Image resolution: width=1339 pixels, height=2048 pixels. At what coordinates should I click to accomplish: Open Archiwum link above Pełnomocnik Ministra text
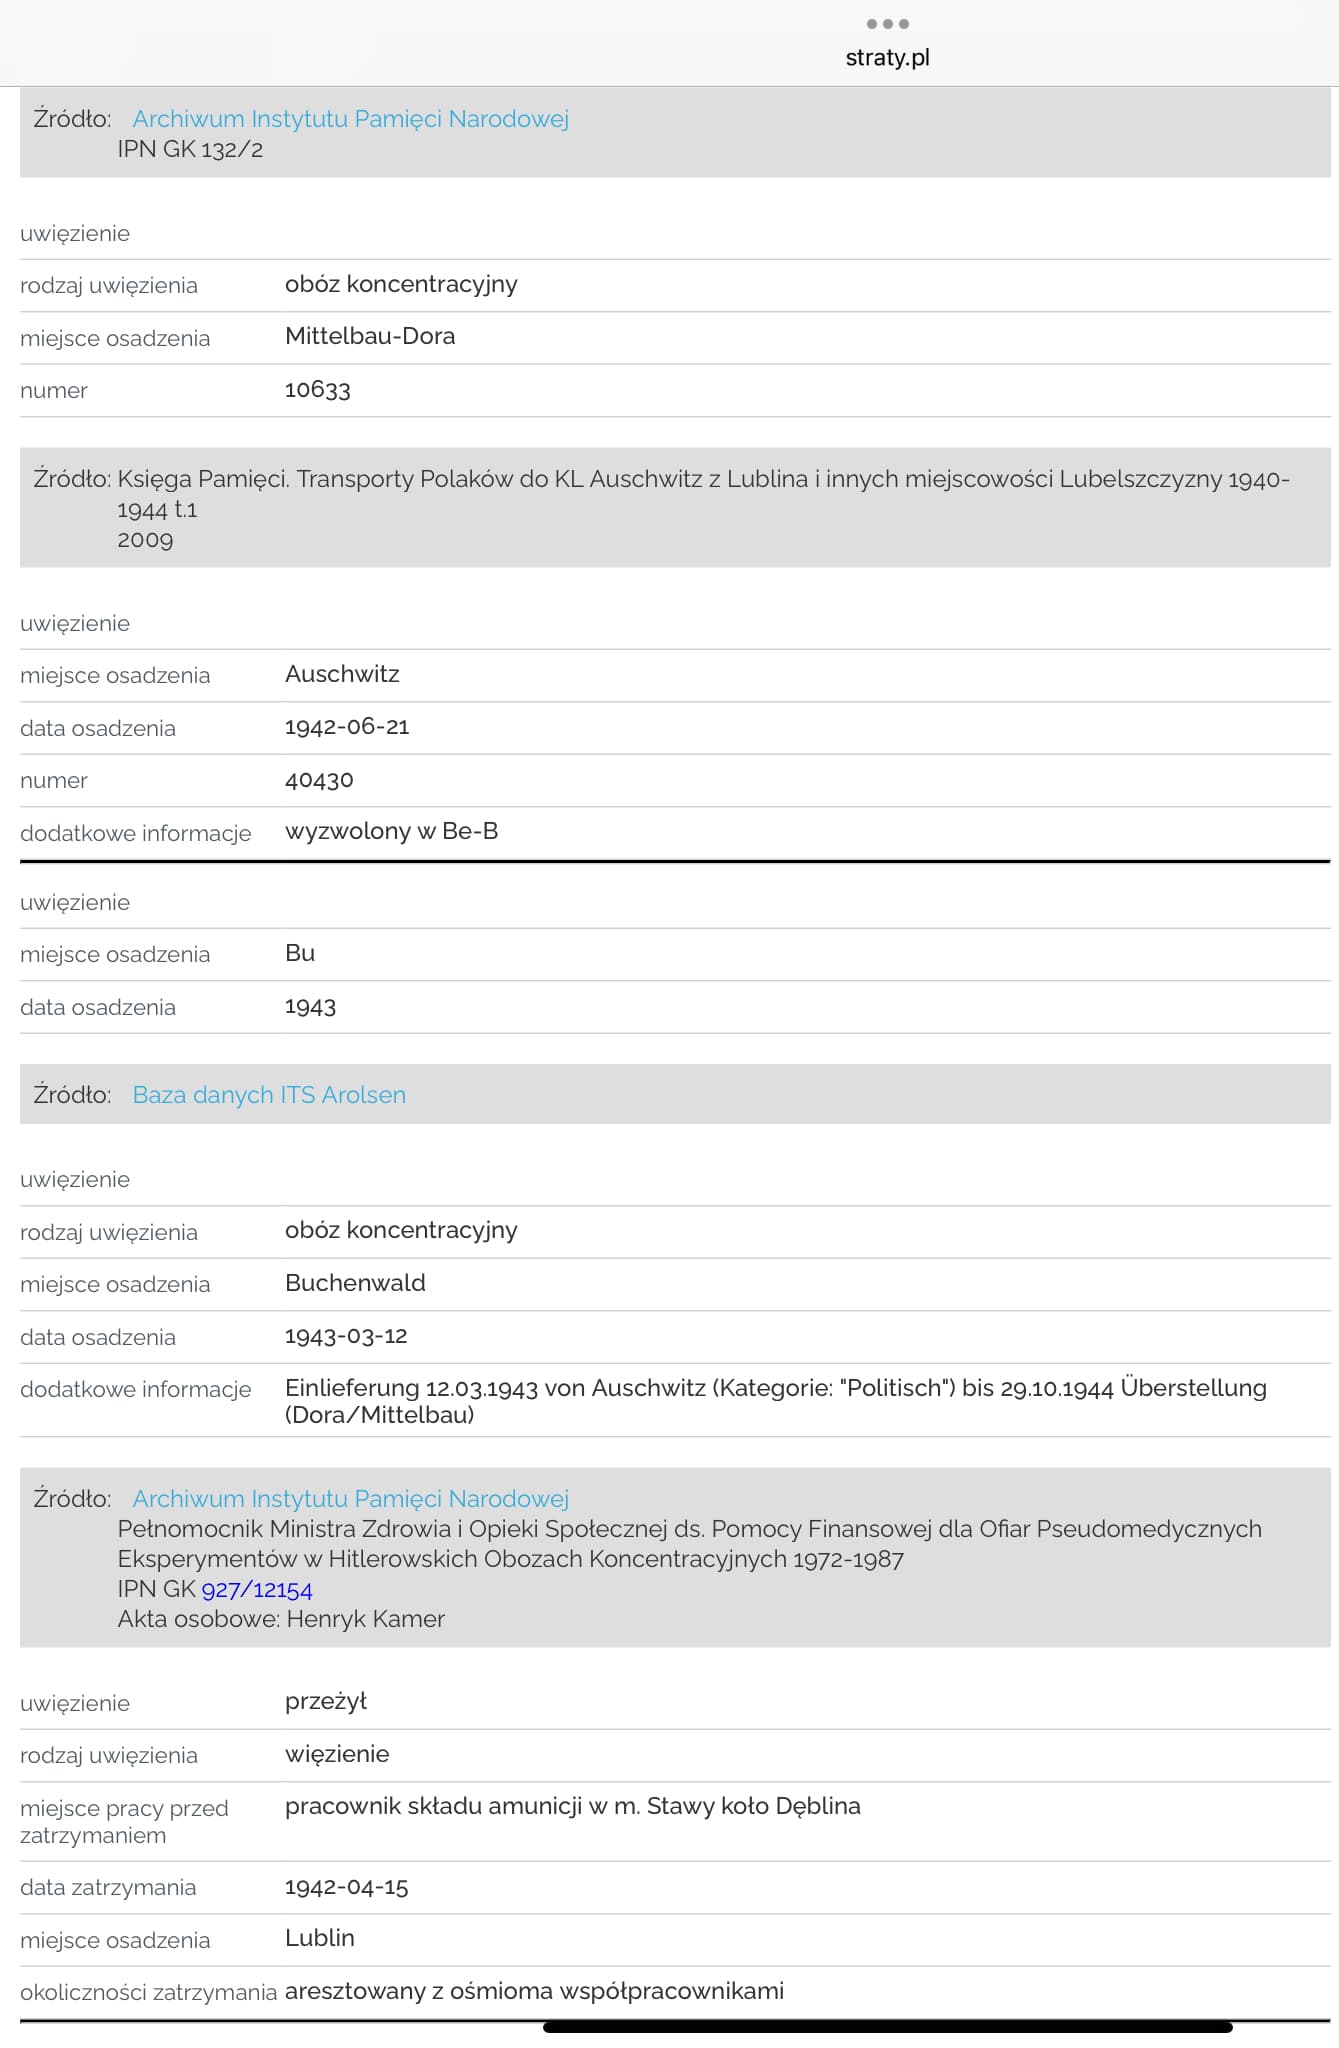tap(350, 1499)
